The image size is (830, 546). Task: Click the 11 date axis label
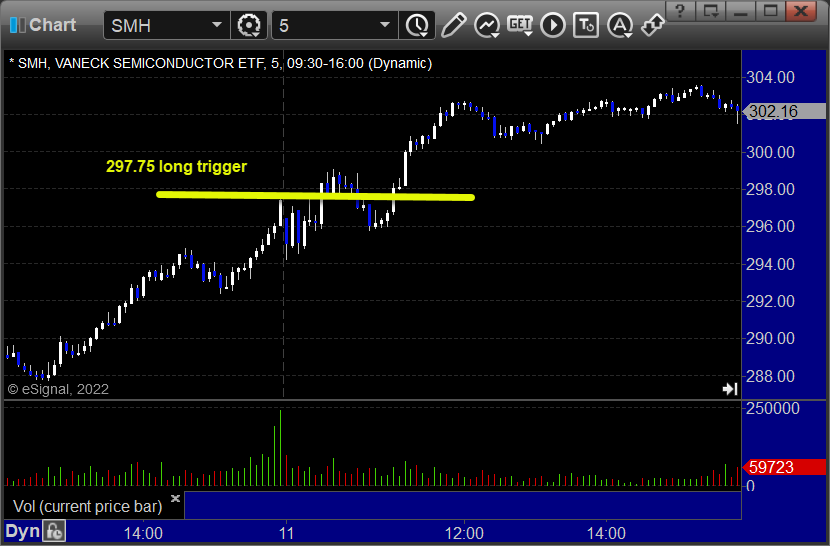point(286,533)
